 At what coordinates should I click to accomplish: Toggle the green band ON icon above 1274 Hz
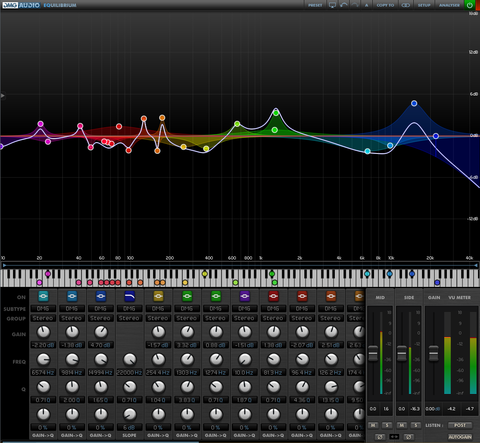[x=216, y=296]
